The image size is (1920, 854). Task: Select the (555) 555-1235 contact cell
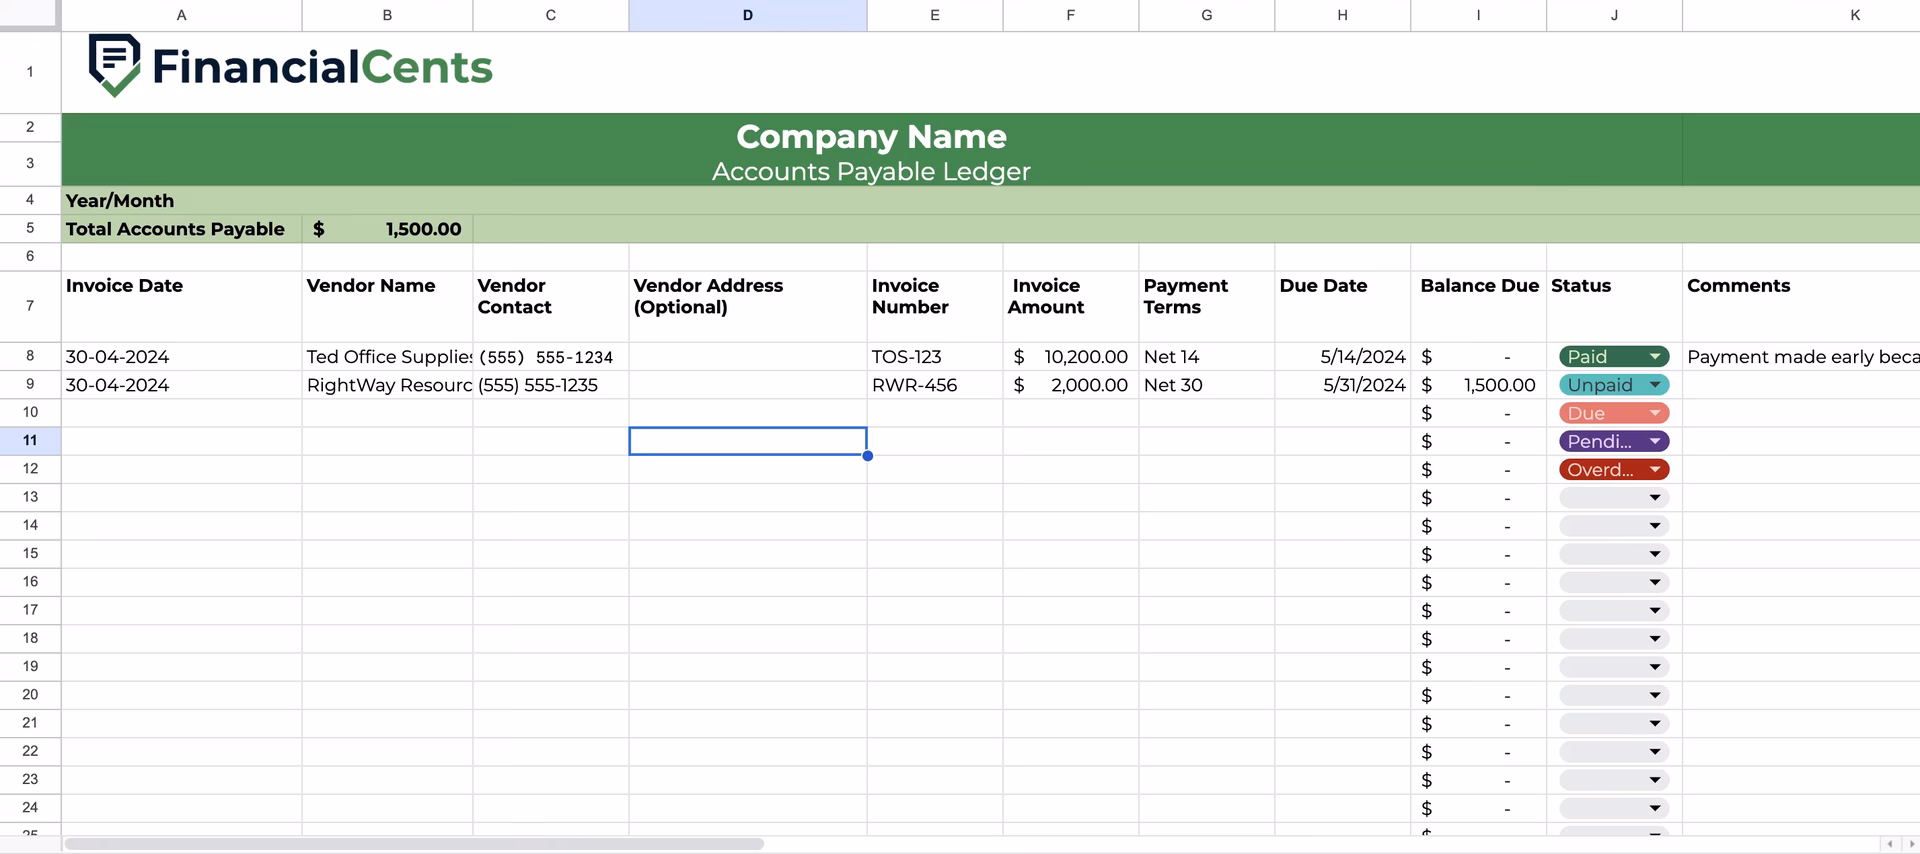[x=551, y=385]
